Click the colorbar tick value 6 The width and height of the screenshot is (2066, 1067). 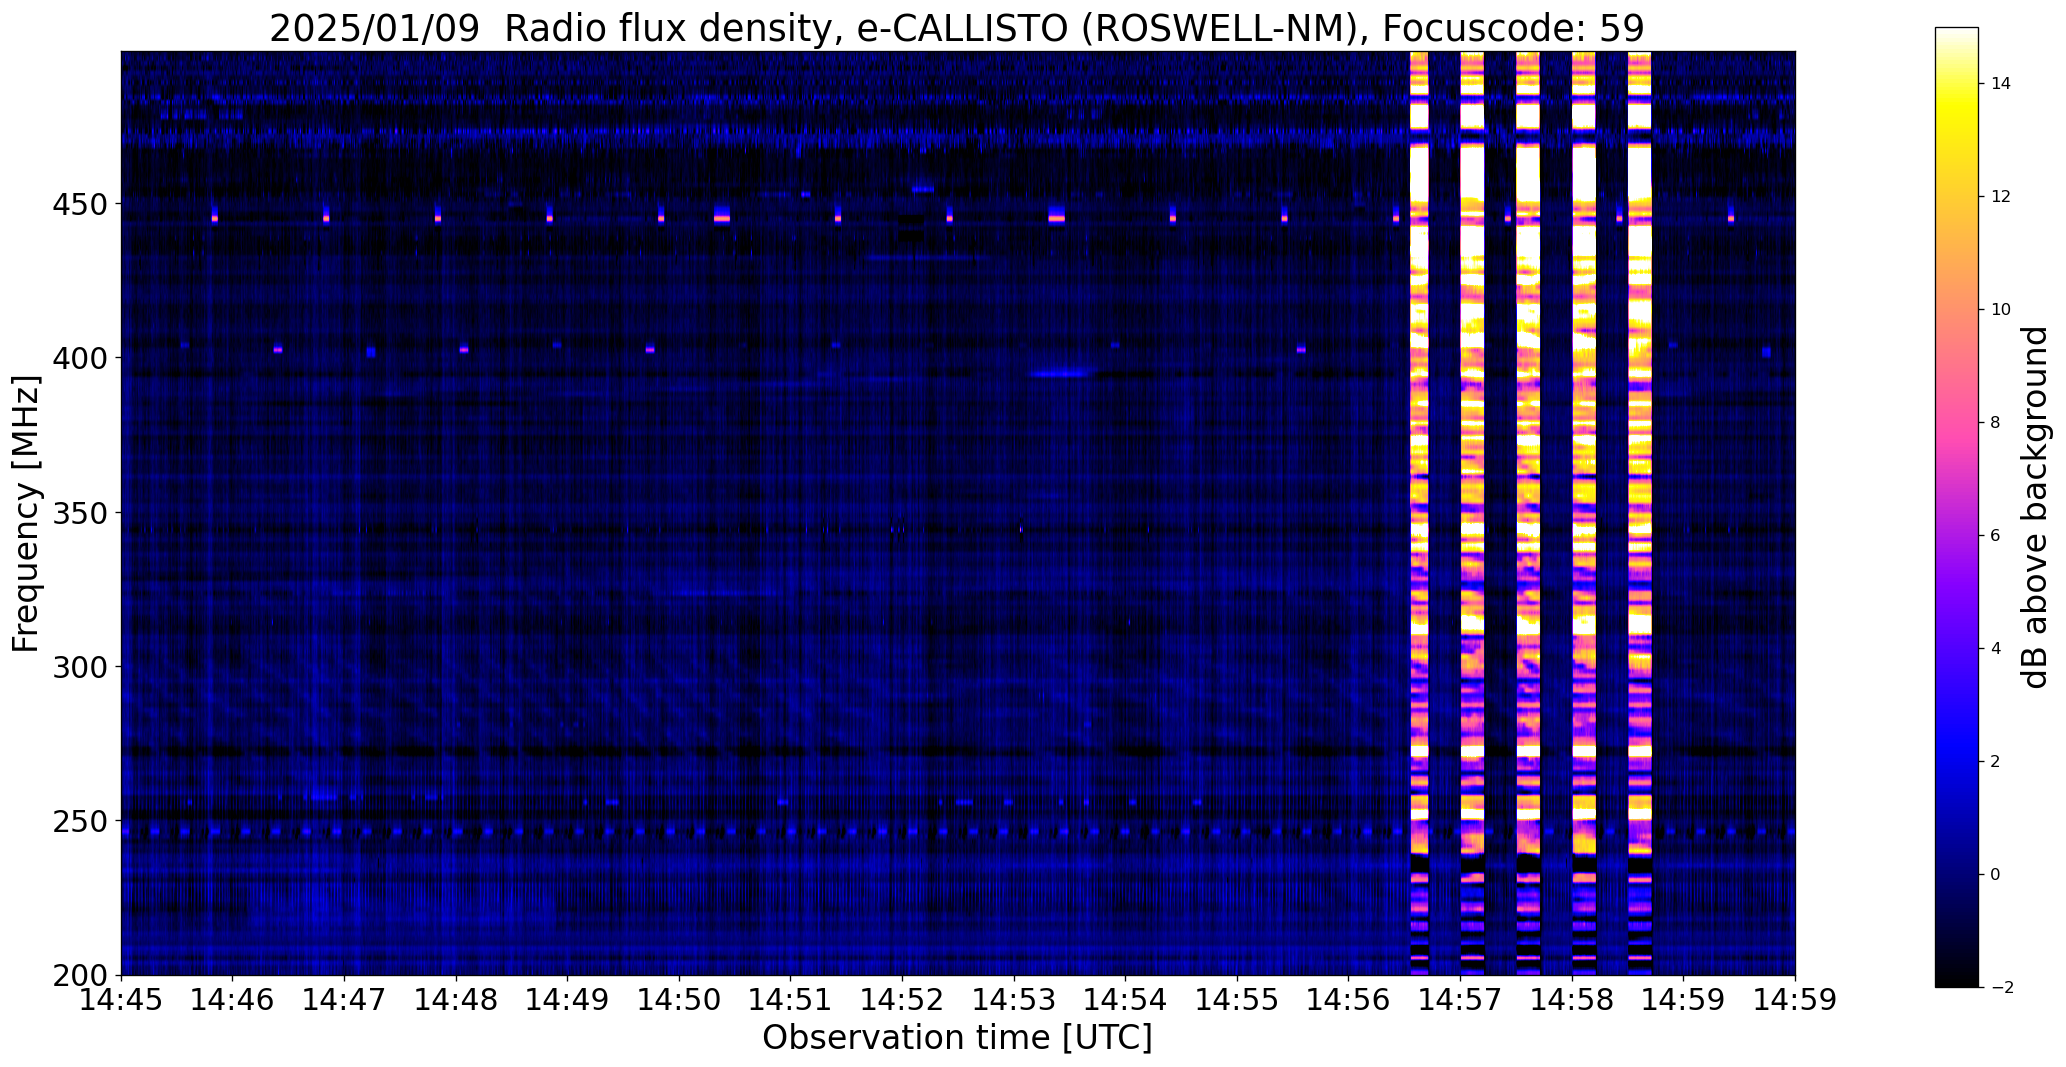[x=1996, y=536]
